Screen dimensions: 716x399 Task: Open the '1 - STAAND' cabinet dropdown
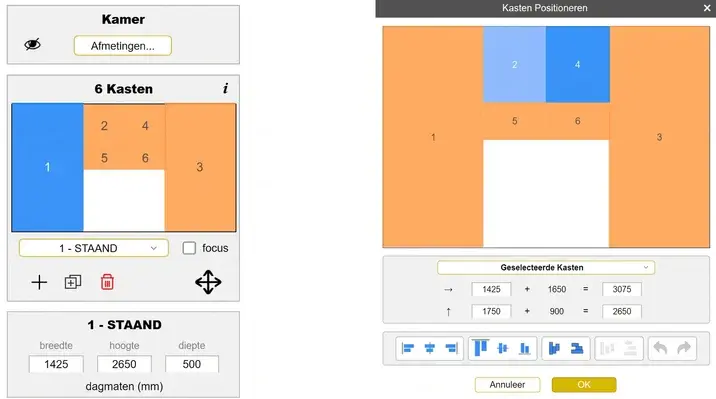(94, 248)
